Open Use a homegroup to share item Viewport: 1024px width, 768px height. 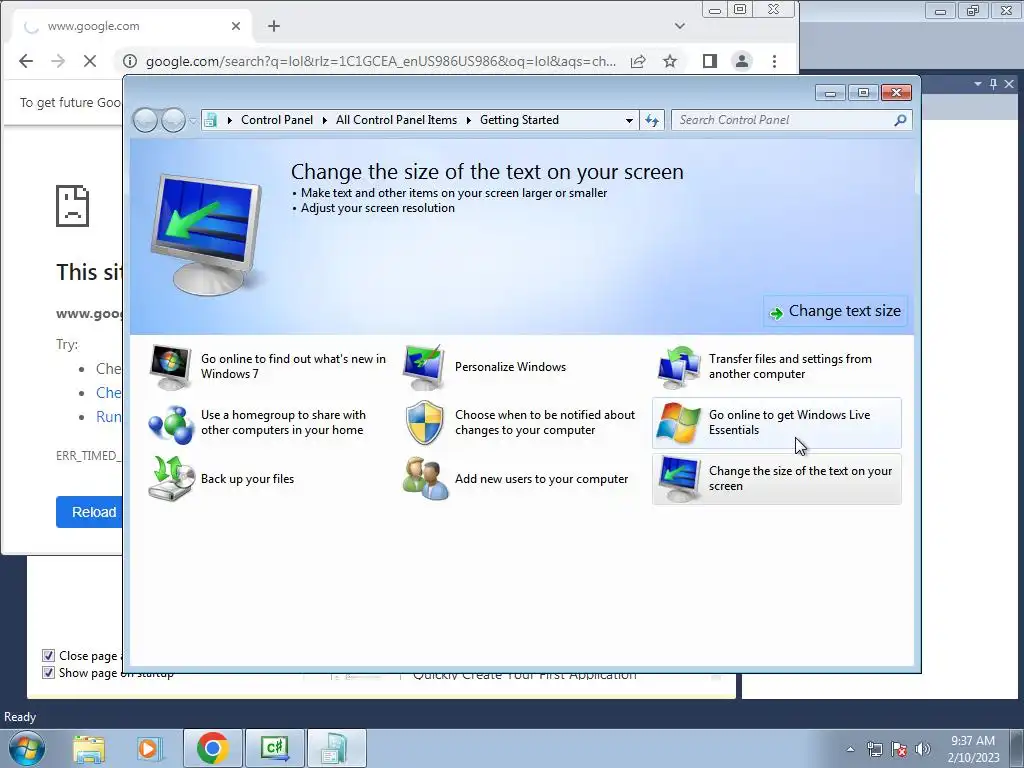[268, 423]
